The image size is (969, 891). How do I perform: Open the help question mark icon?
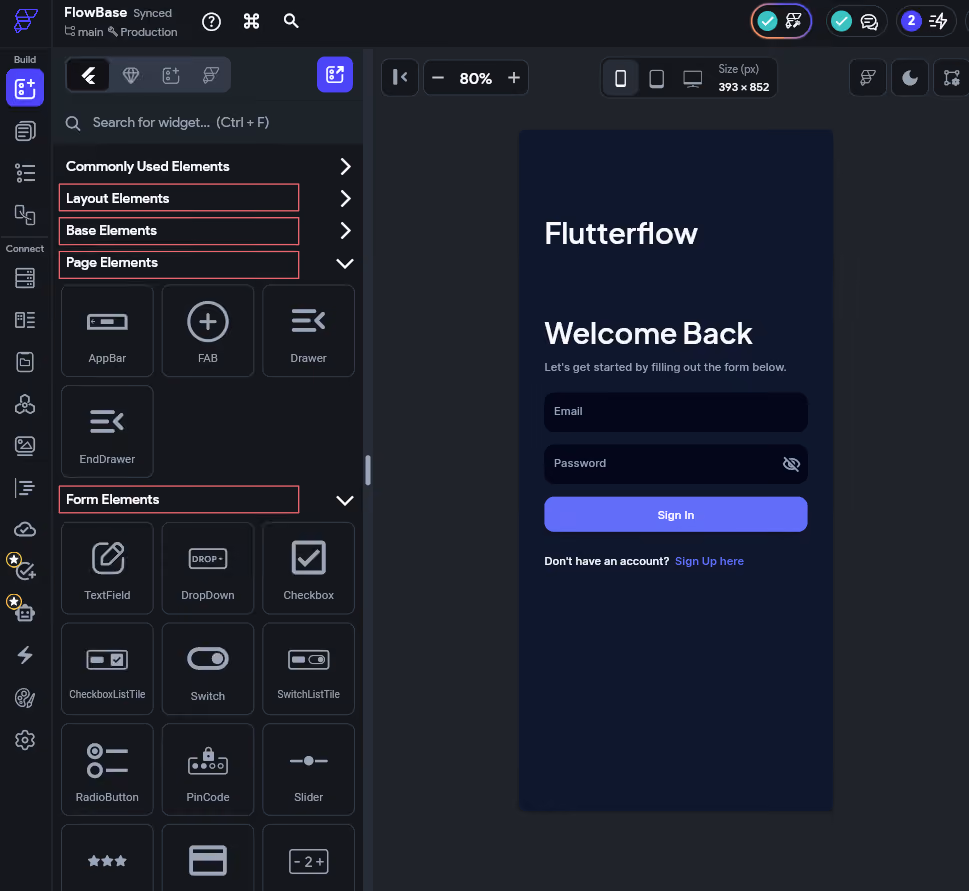(211, 22)
